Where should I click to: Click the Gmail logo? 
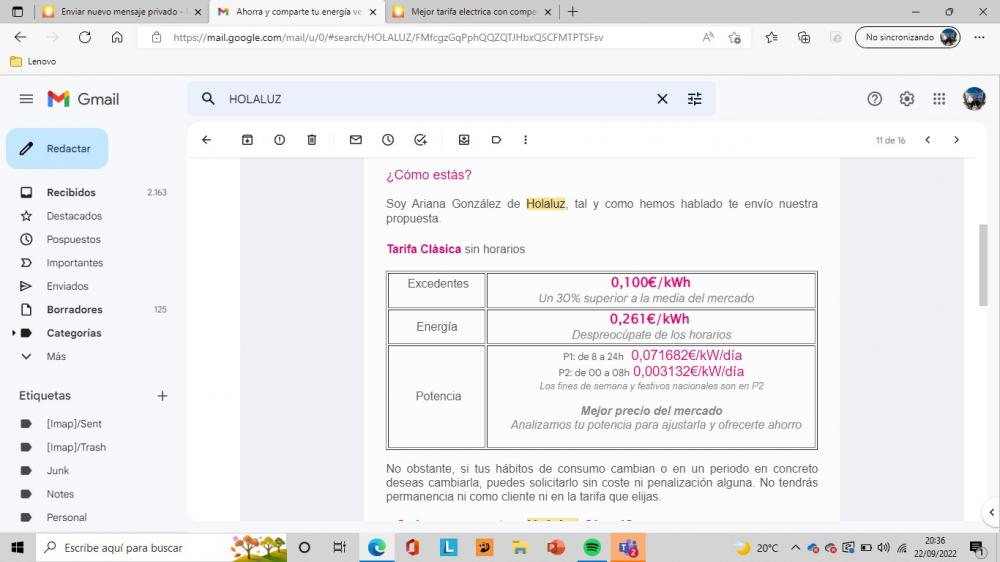tap(84, 99)
